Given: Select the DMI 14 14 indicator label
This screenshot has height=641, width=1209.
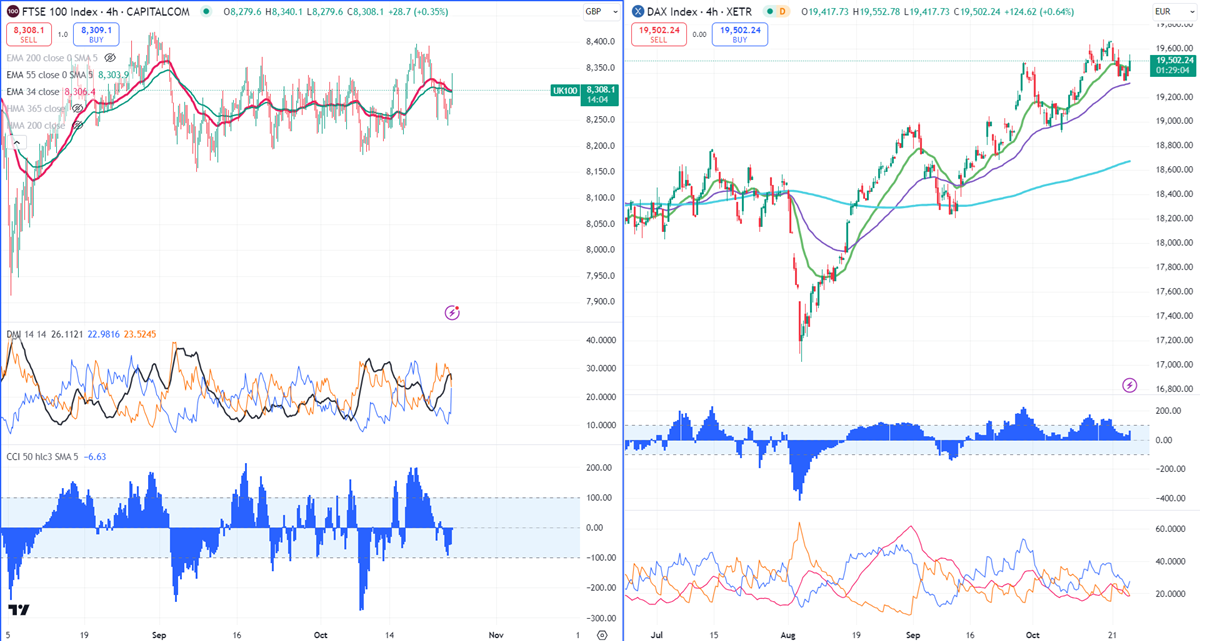Looking at the screenshot, I should (24, 333).
